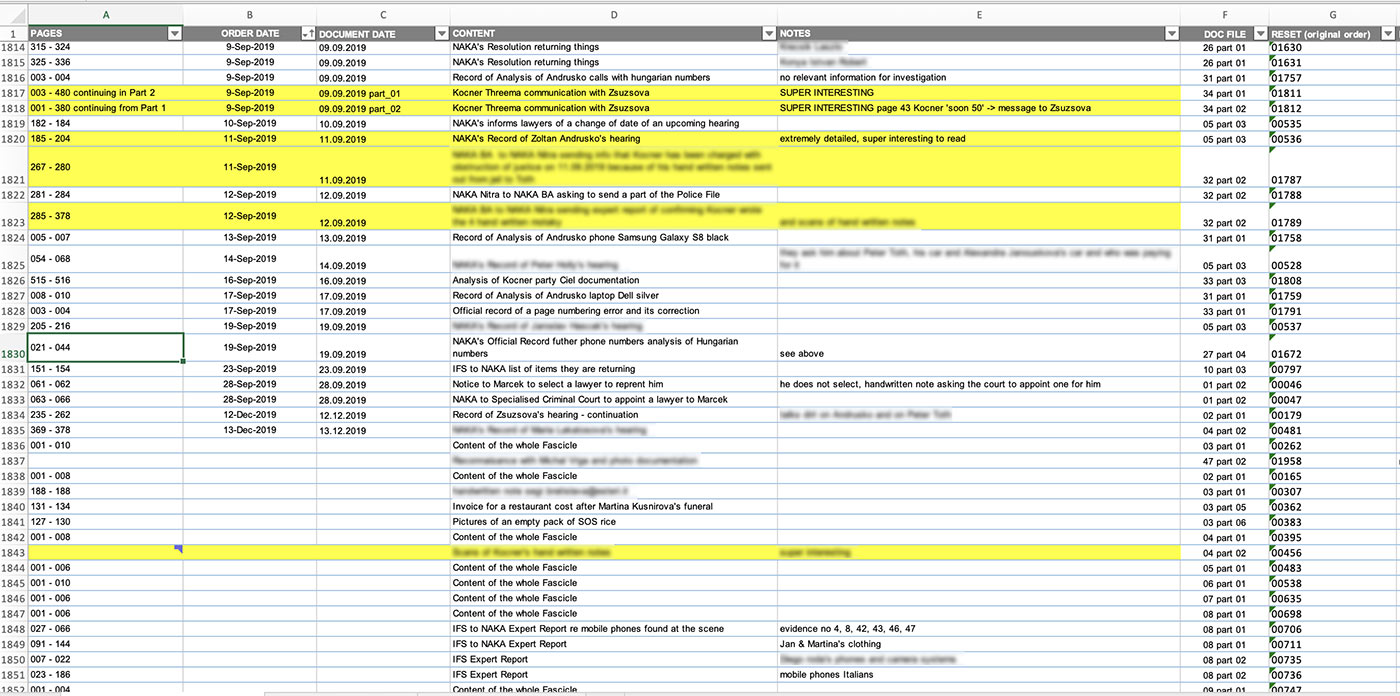Select column A by clicking its header letter

(105, 16)
